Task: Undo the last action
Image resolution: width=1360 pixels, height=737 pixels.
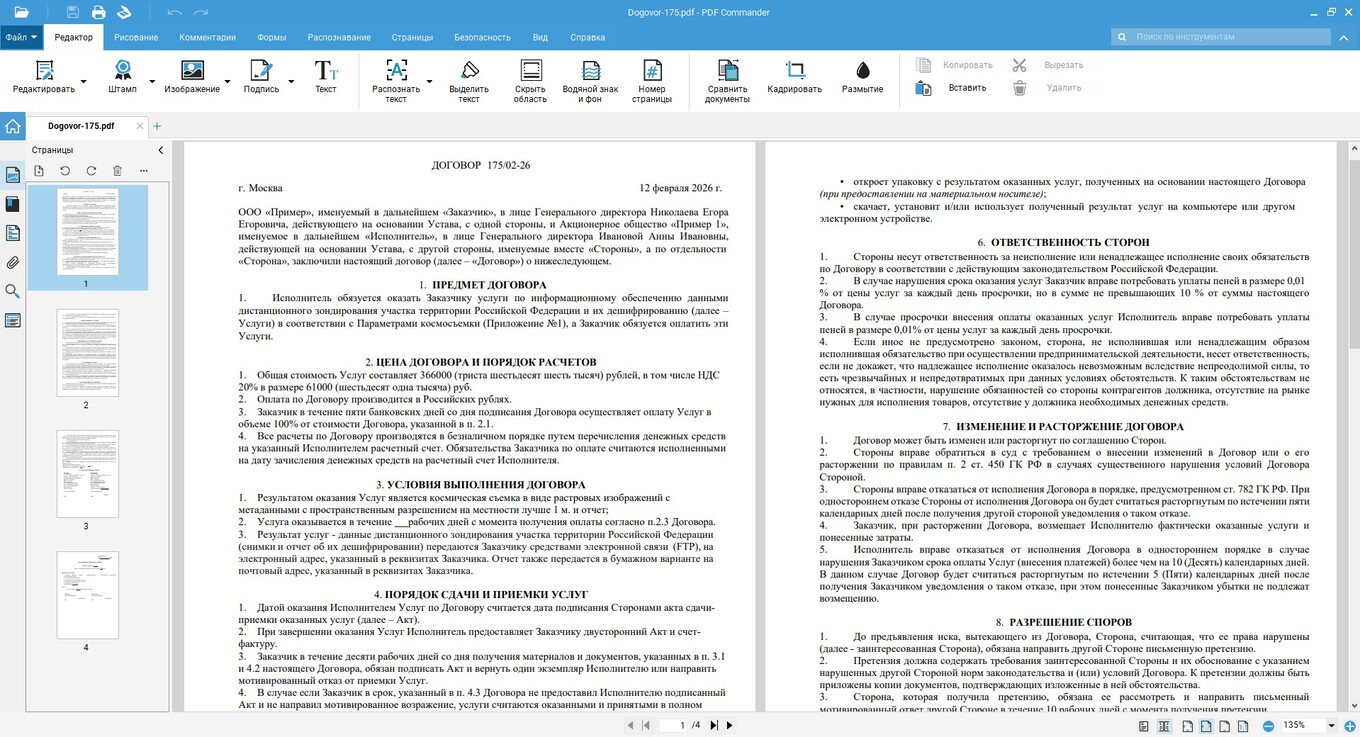Action: pos(174,12)
